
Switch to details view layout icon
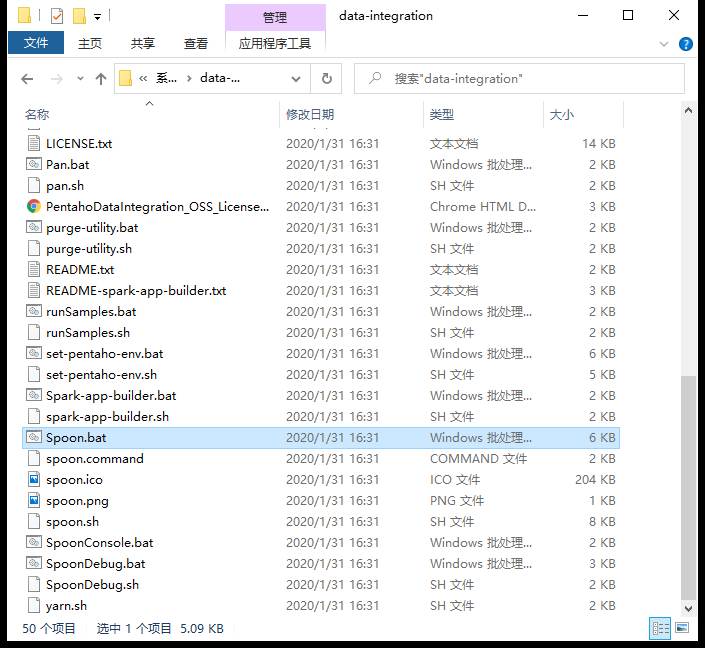660,628
